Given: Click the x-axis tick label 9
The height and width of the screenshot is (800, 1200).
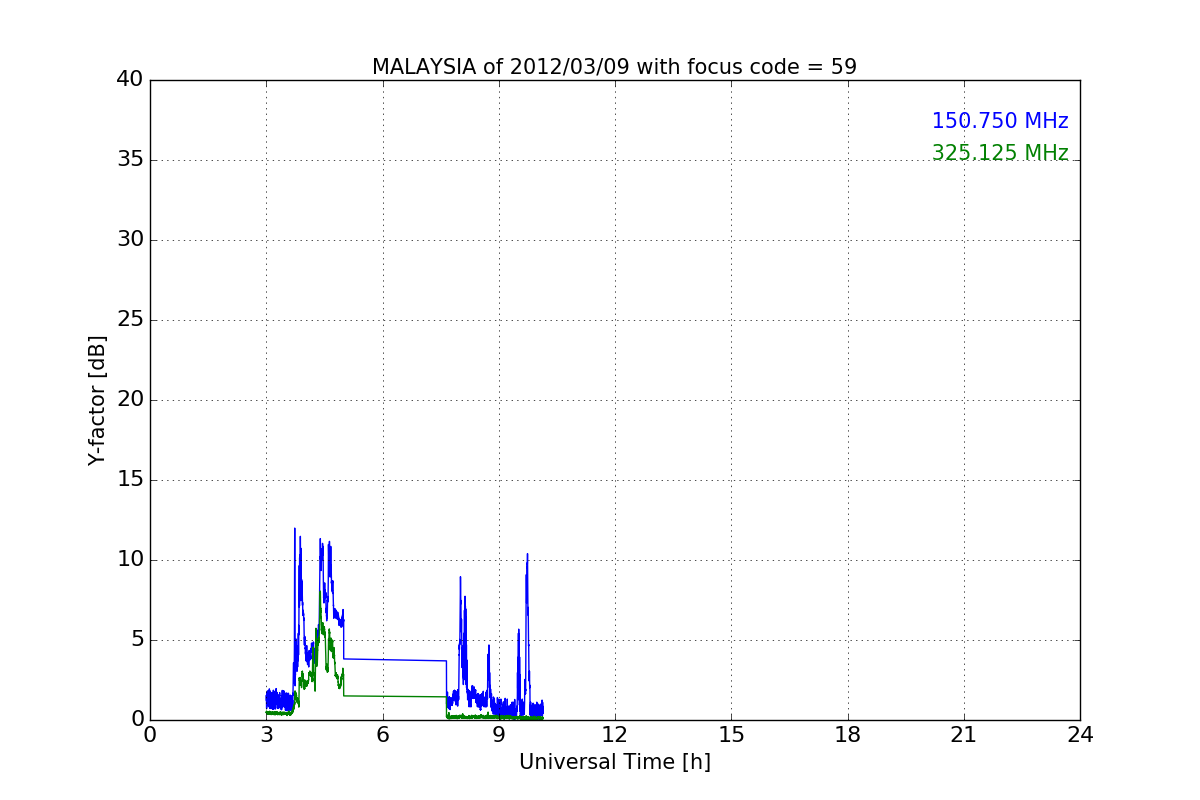Looking at the screenshot, I should (x=498, y=735).
